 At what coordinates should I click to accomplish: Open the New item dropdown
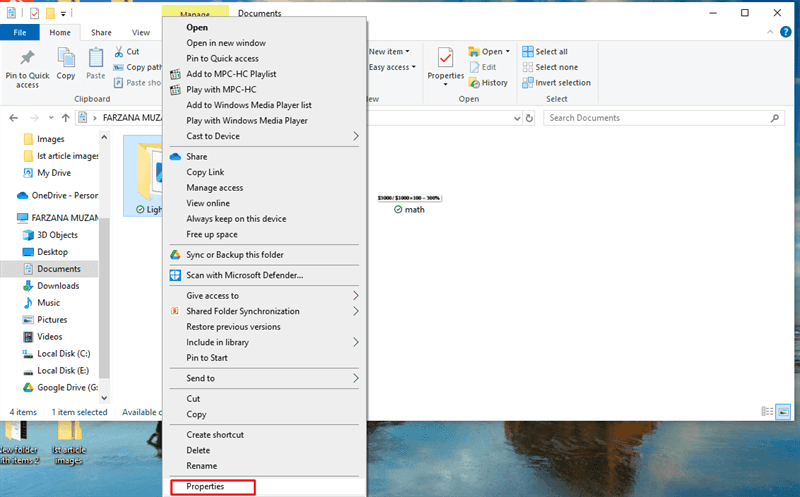pos(389,52)
